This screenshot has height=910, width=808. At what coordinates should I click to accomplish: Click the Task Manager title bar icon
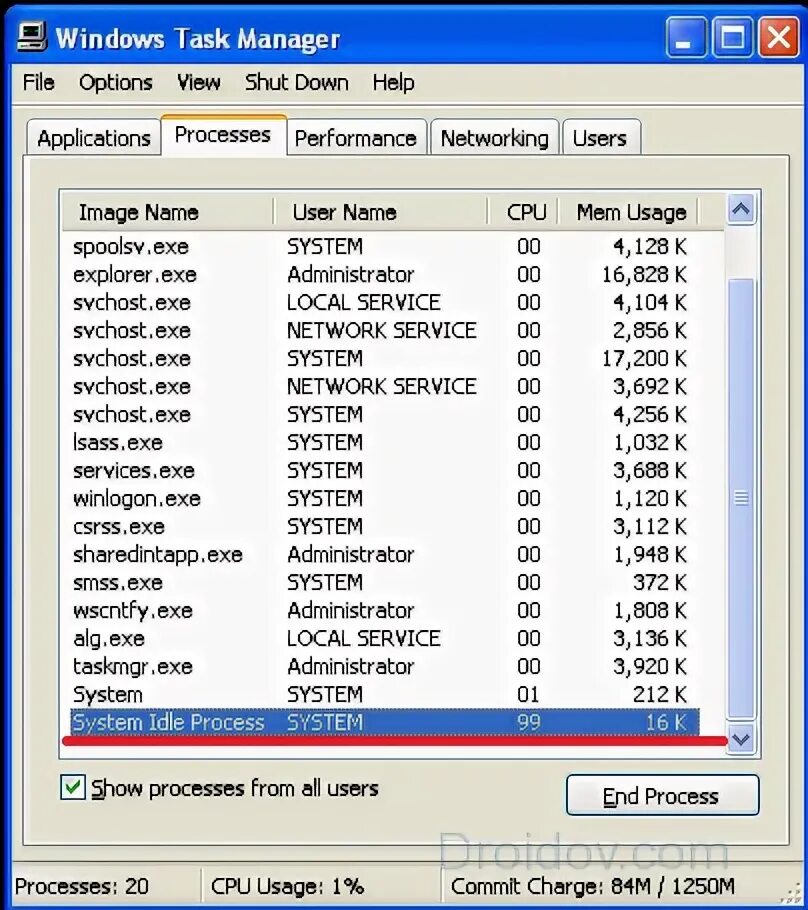[32, 37]
